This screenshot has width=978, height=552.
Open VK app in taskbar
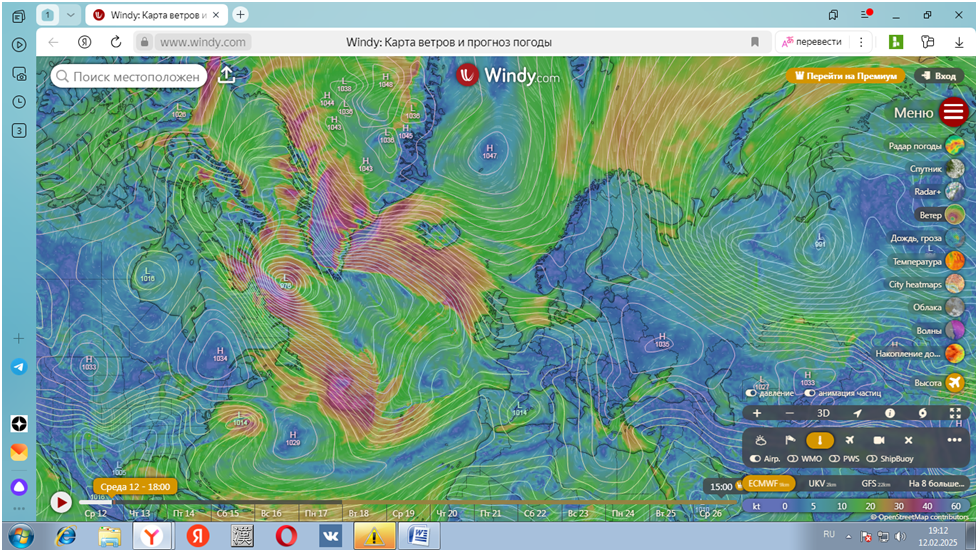click(329, 536)
